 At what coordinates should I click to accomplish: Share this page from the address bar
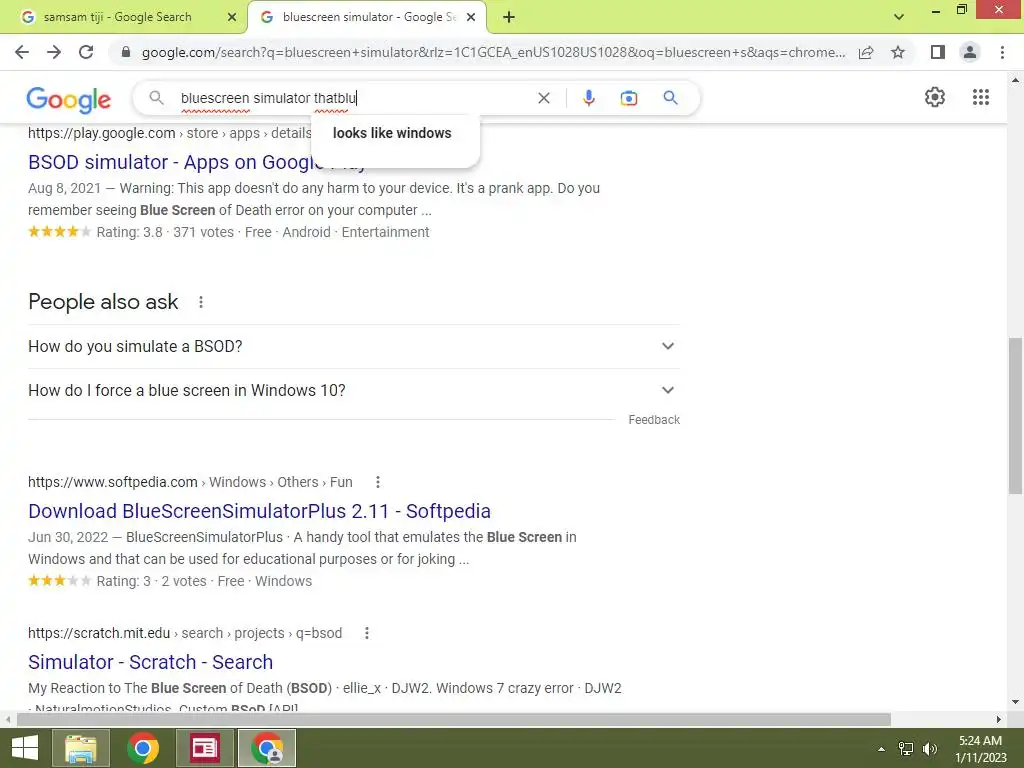click(866, 52)
